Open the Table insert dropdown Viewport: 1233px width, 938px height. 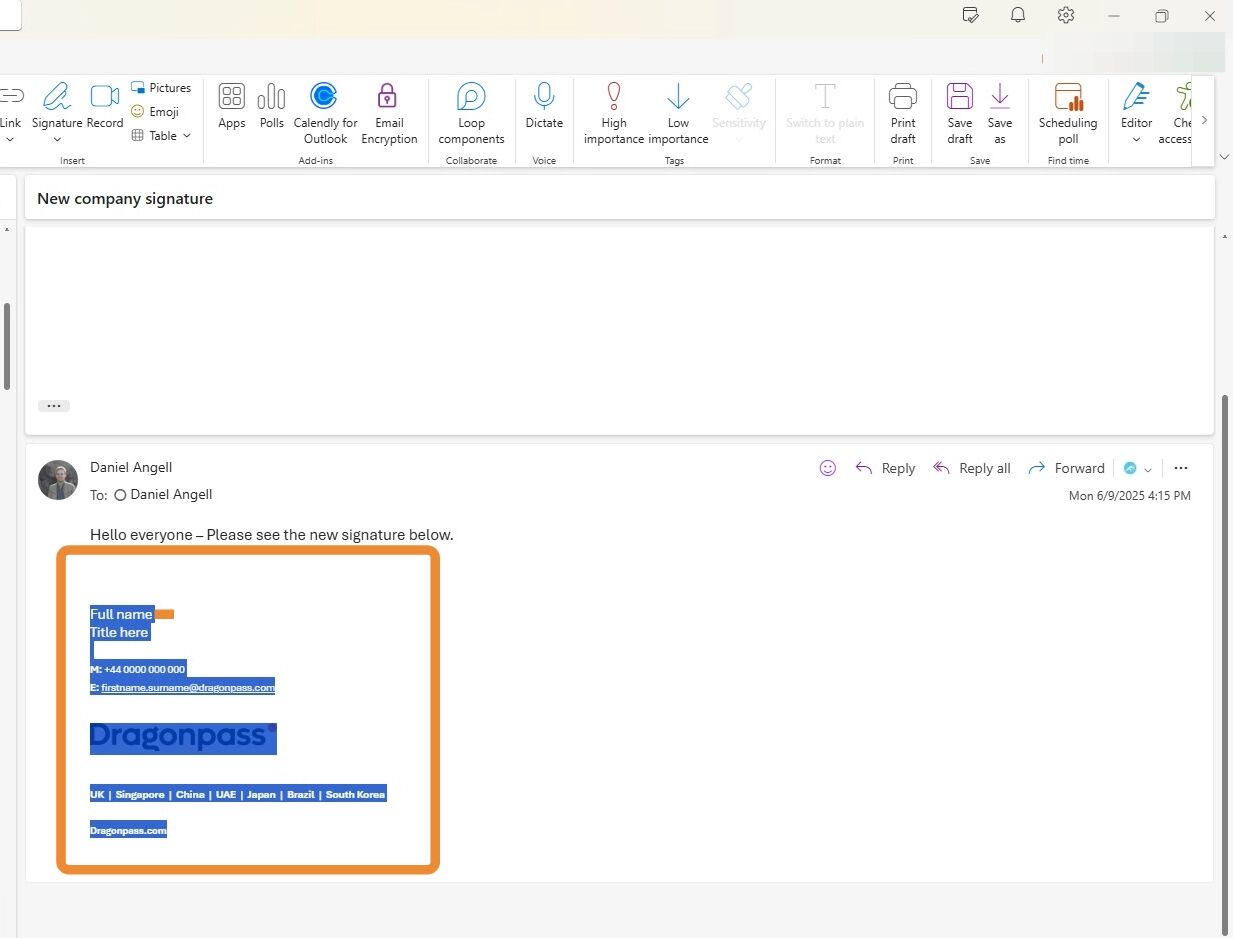coord(161,136)
